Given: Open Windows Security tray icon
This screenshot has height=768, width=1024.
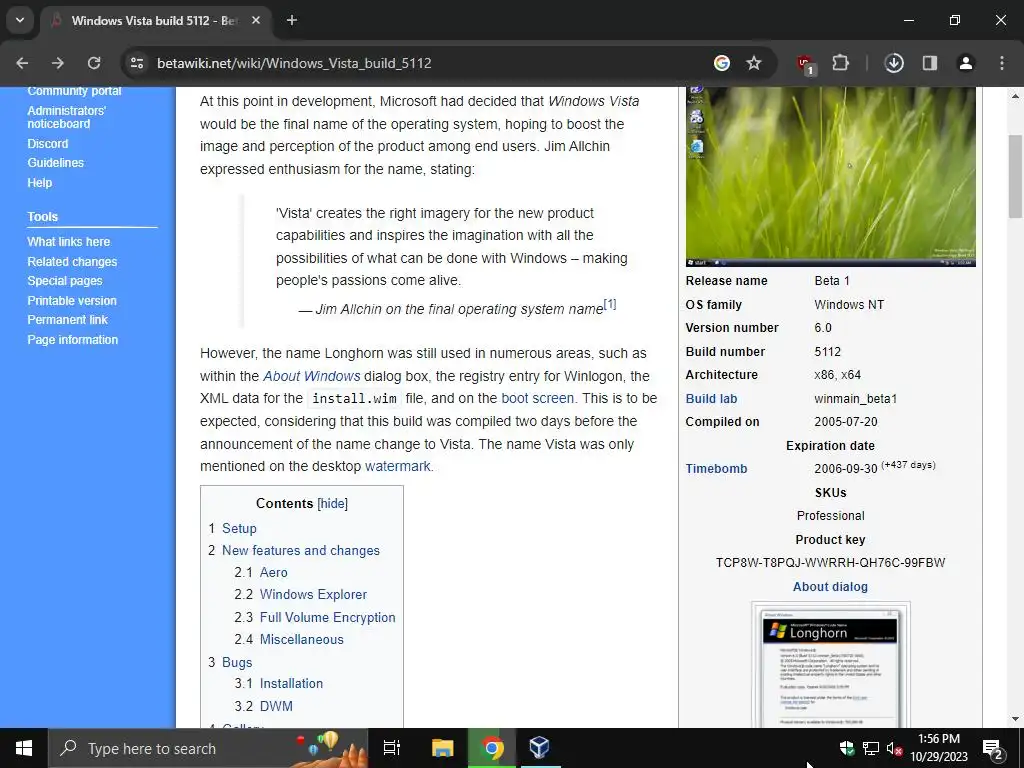Looking at the screenshot, I should [x=847, y=748].
